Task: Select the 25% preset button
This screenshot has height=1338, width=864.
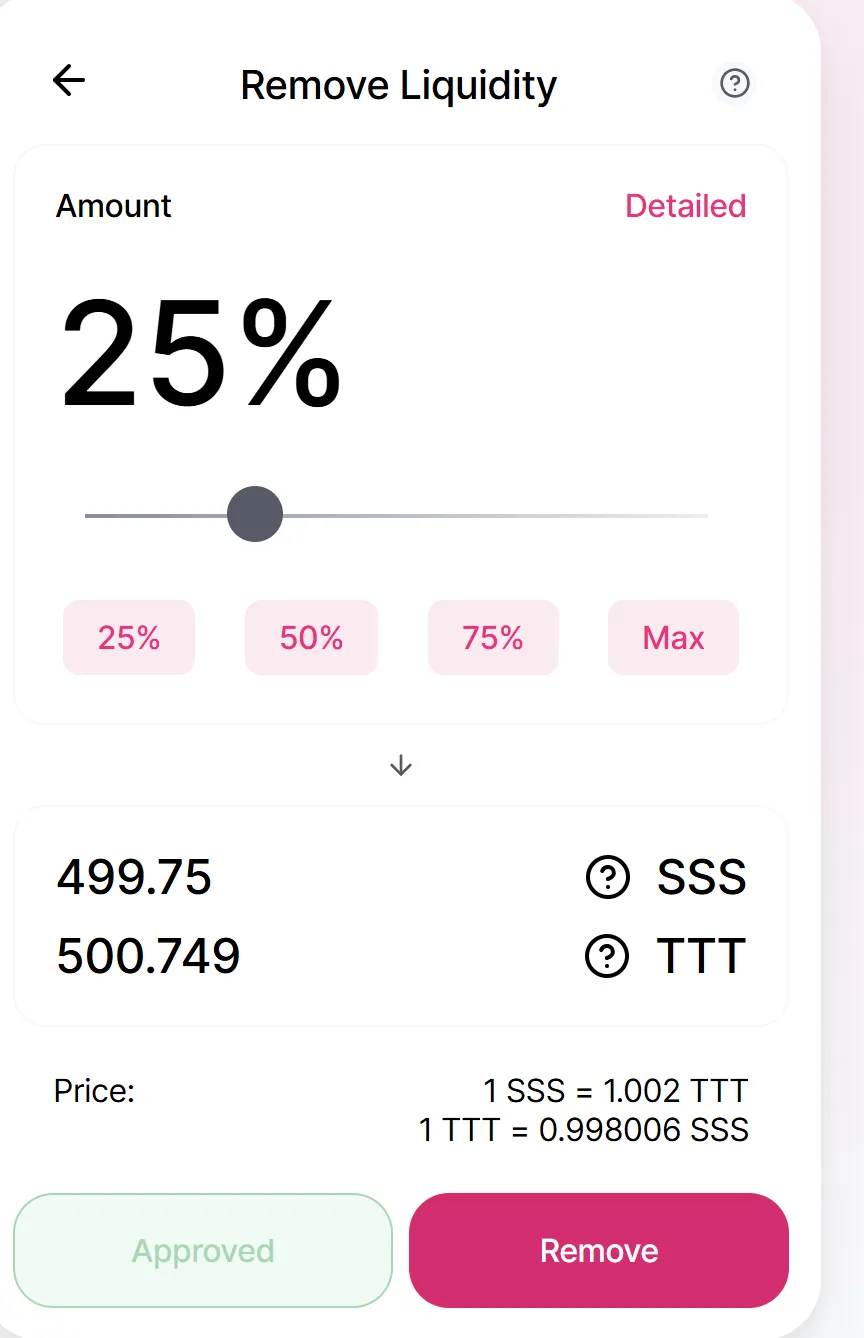Action: coord(129,638)
